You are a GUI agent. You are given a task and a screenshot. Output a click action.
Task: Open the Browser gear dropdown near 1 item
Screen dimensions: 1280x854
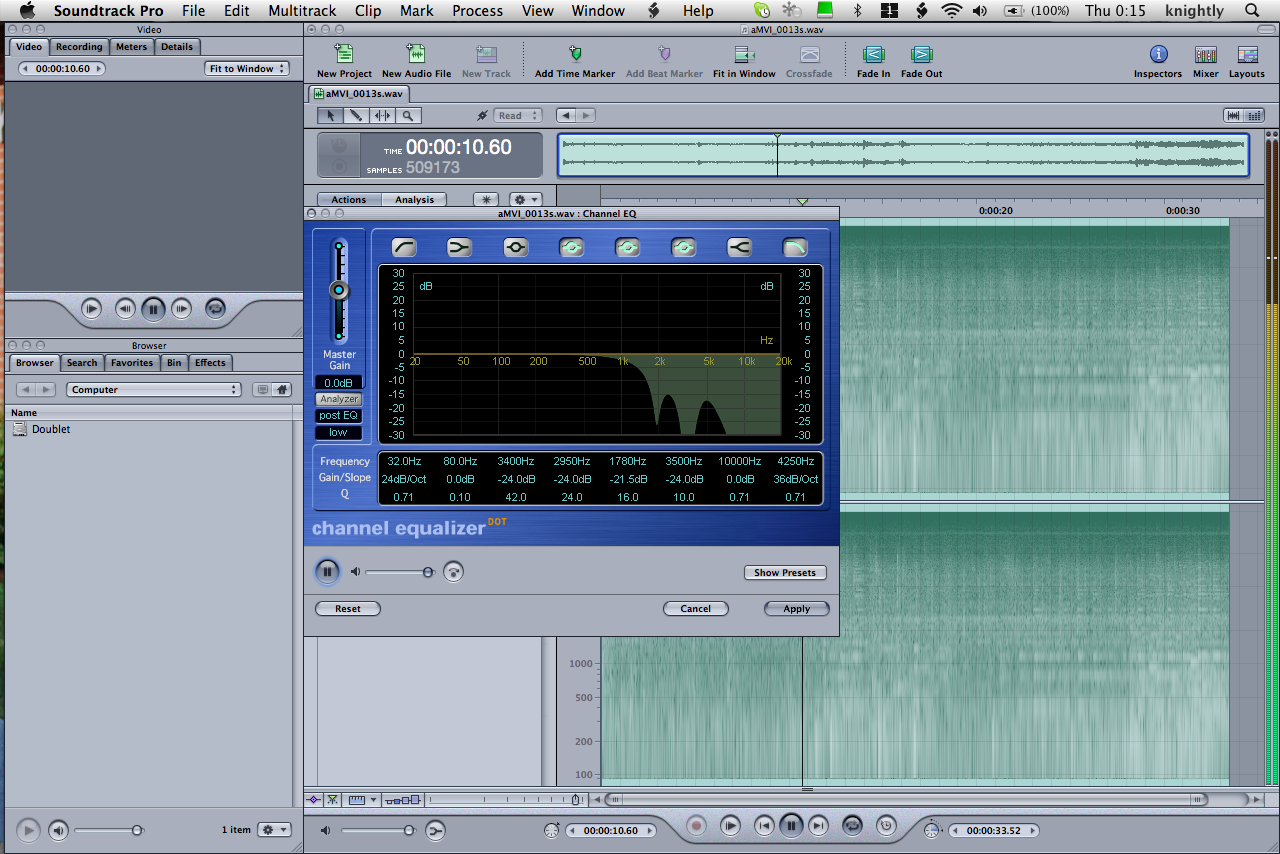pos(274,830)
